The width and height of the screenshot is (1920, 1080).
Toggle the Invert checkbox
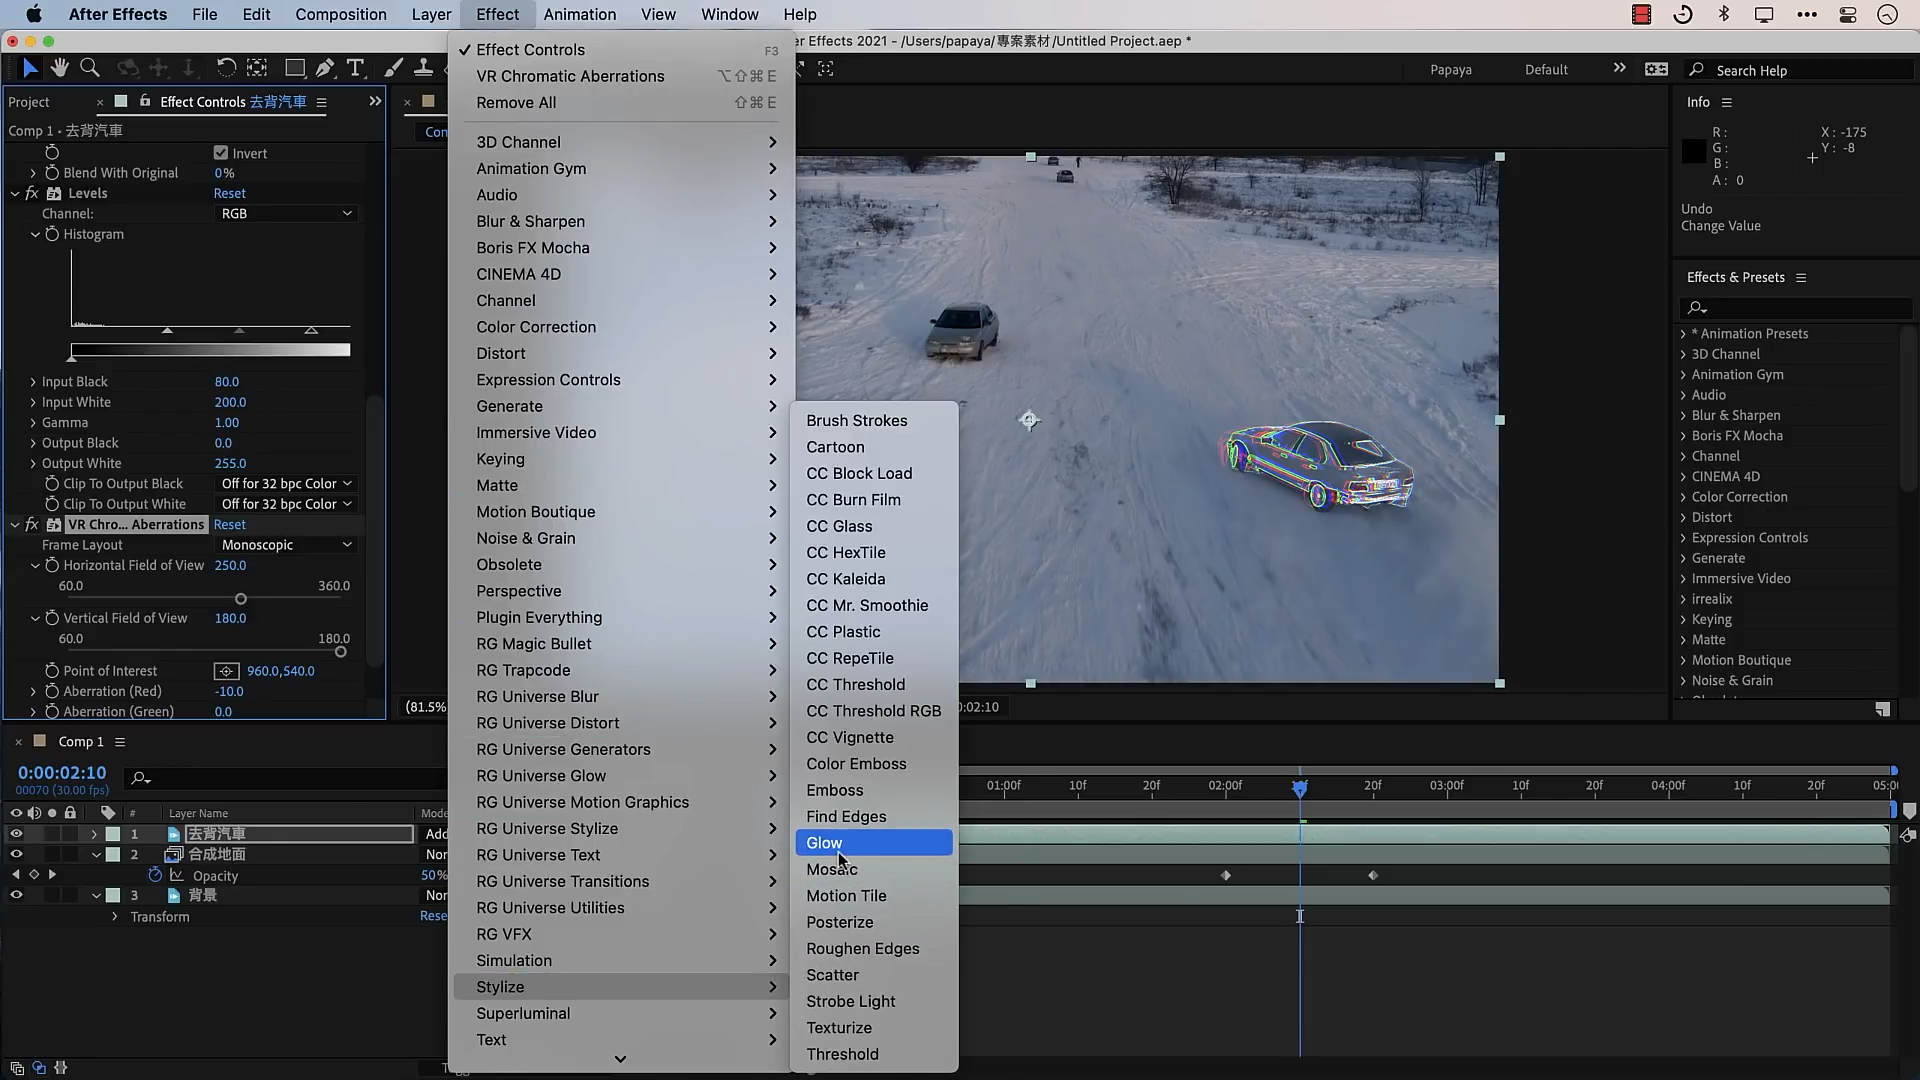coord(221,153)
